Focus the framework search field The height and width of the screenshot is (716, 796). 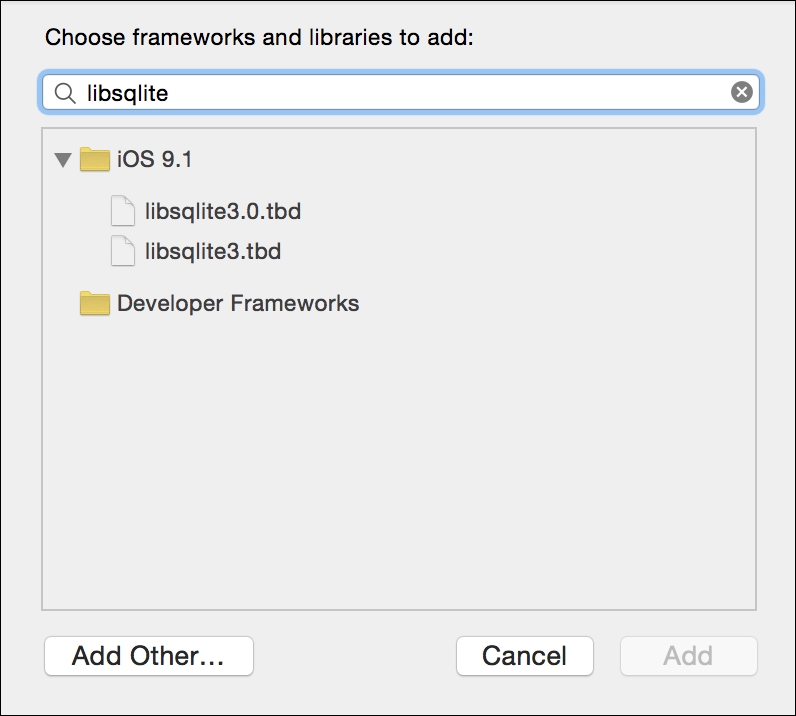[x=401, y=92]
